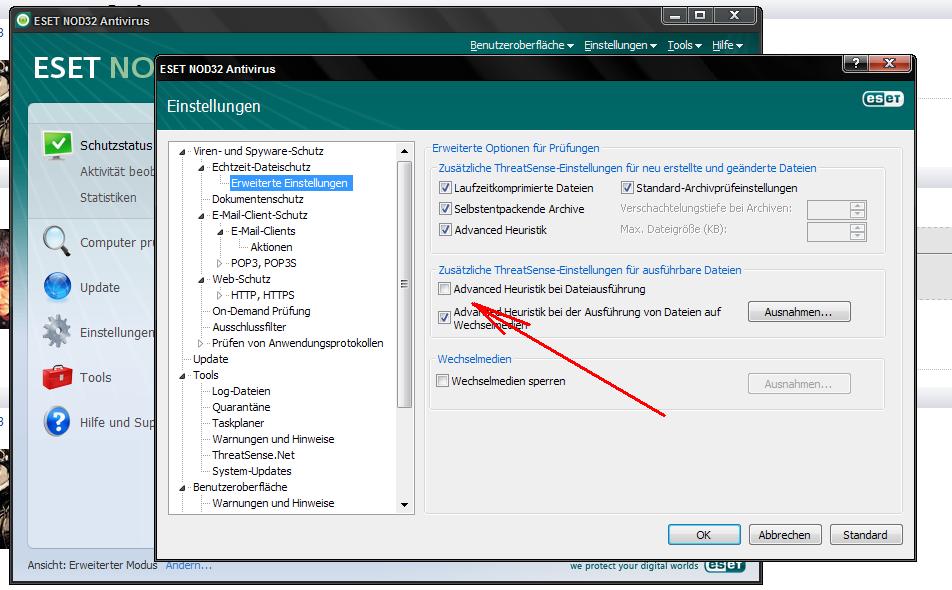
Task: Expand the HTTP, HTTPS tree node
Action: 220,295
